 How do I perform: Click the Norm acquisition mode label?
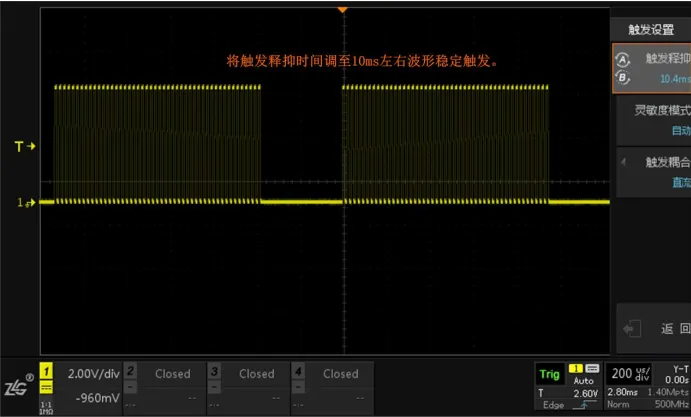point(618,404)
